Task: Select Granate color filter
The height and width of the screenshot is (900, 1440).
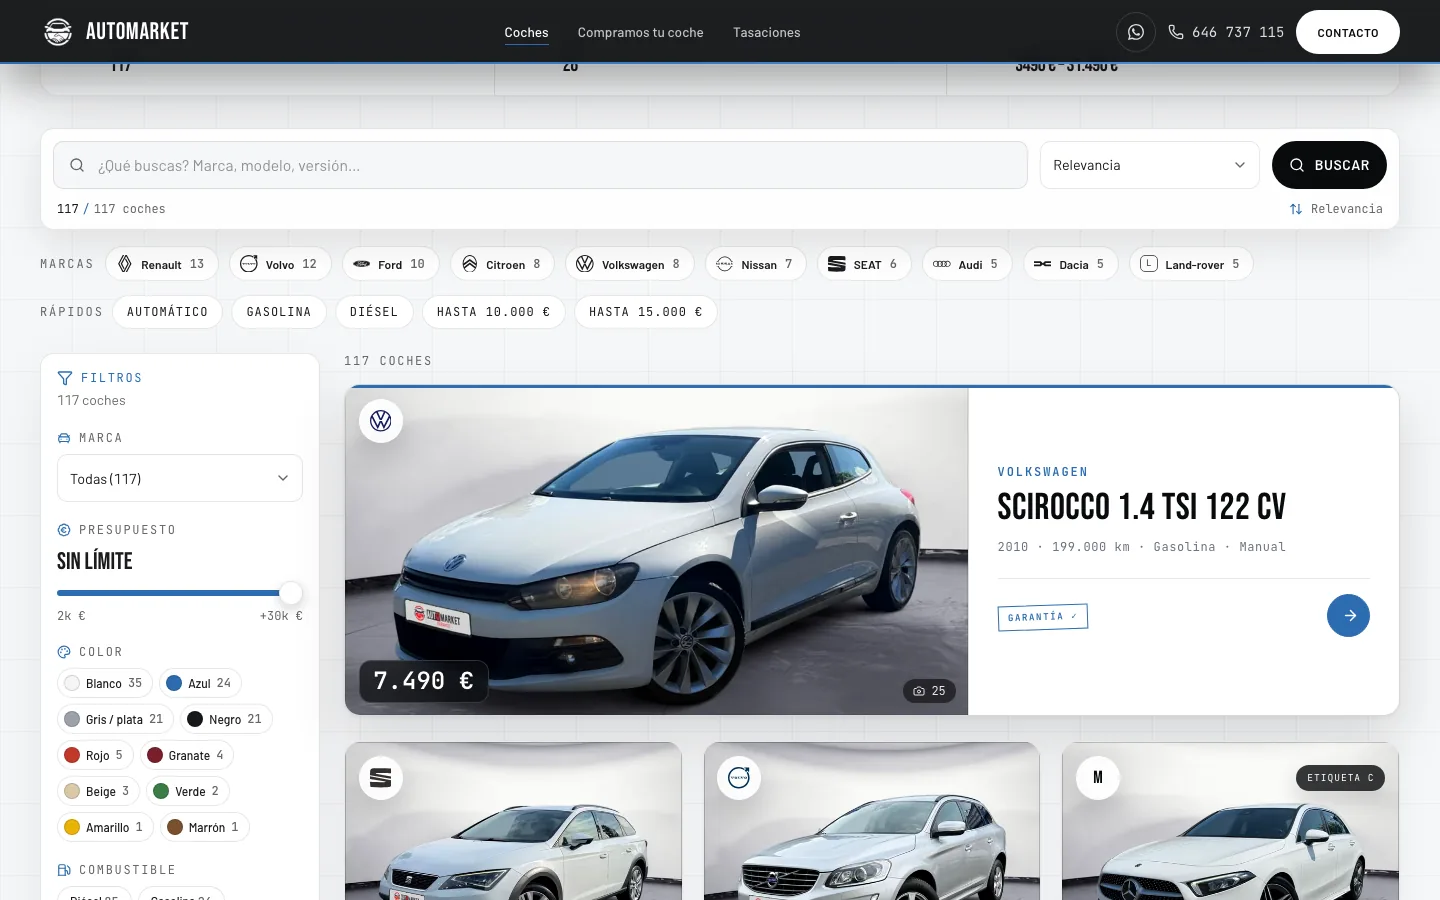Action: 187,755
